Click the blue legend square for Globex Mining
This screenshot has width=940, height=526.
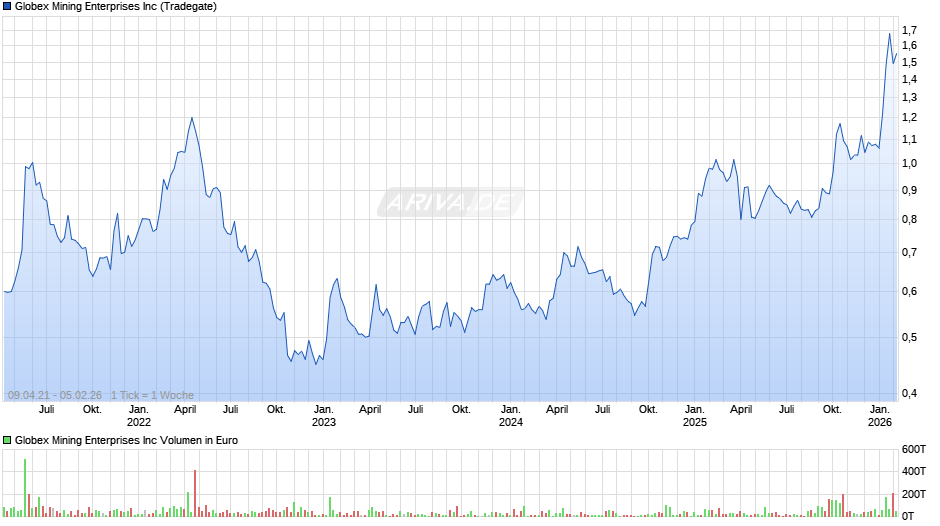click(7, 7)
